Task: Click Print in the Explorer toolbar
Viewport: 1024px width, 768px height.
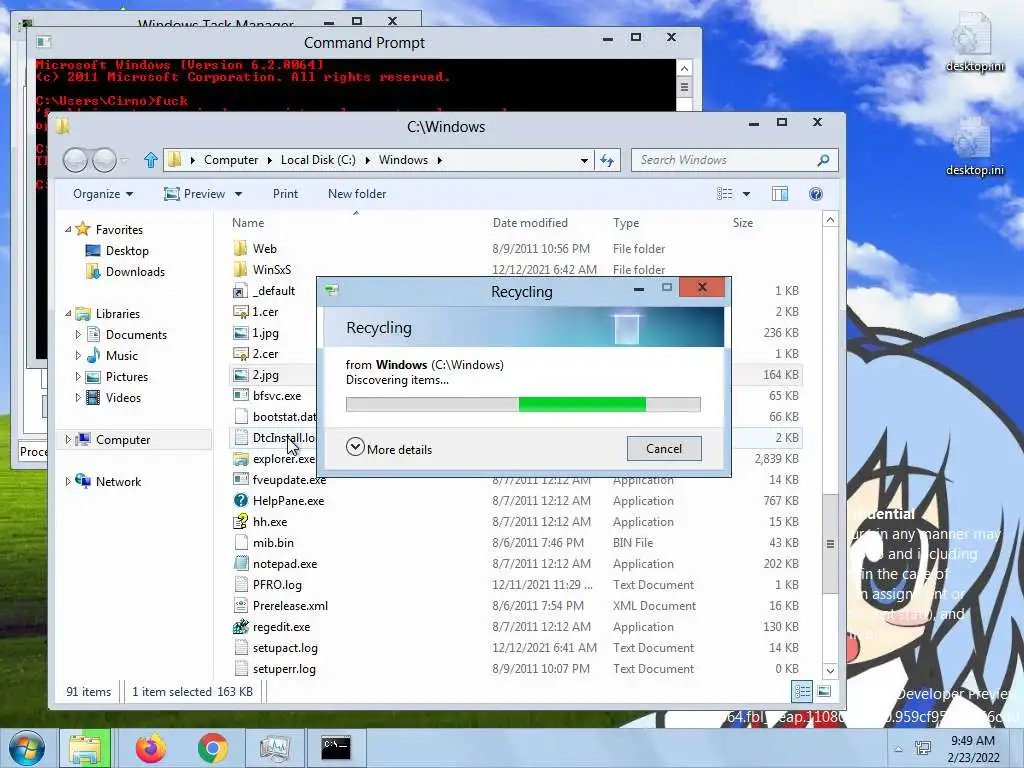Action: 285,194
